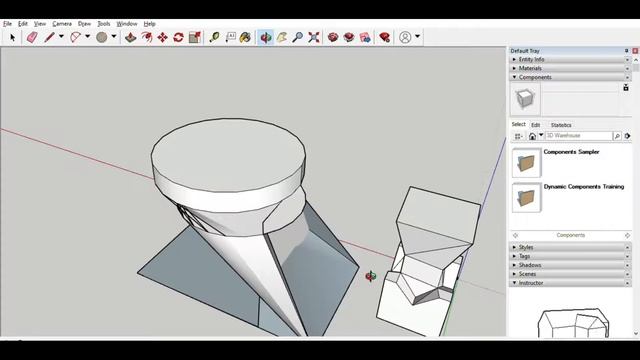Open the Draw menu

(84, 24)
